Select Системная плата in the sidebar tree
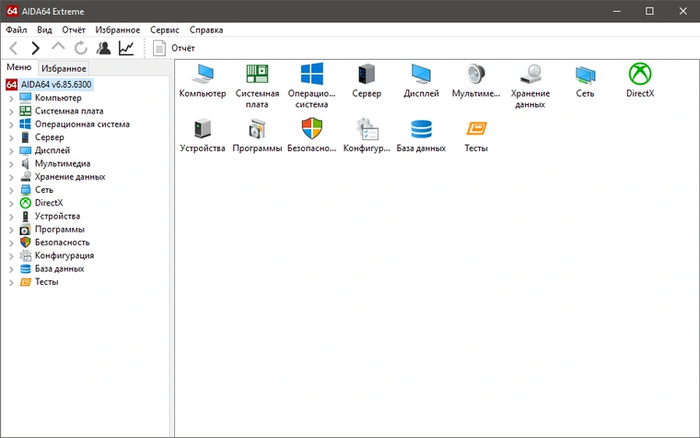Image resolution: width=700 pixels, height=438 pixels. pos(69,111)
